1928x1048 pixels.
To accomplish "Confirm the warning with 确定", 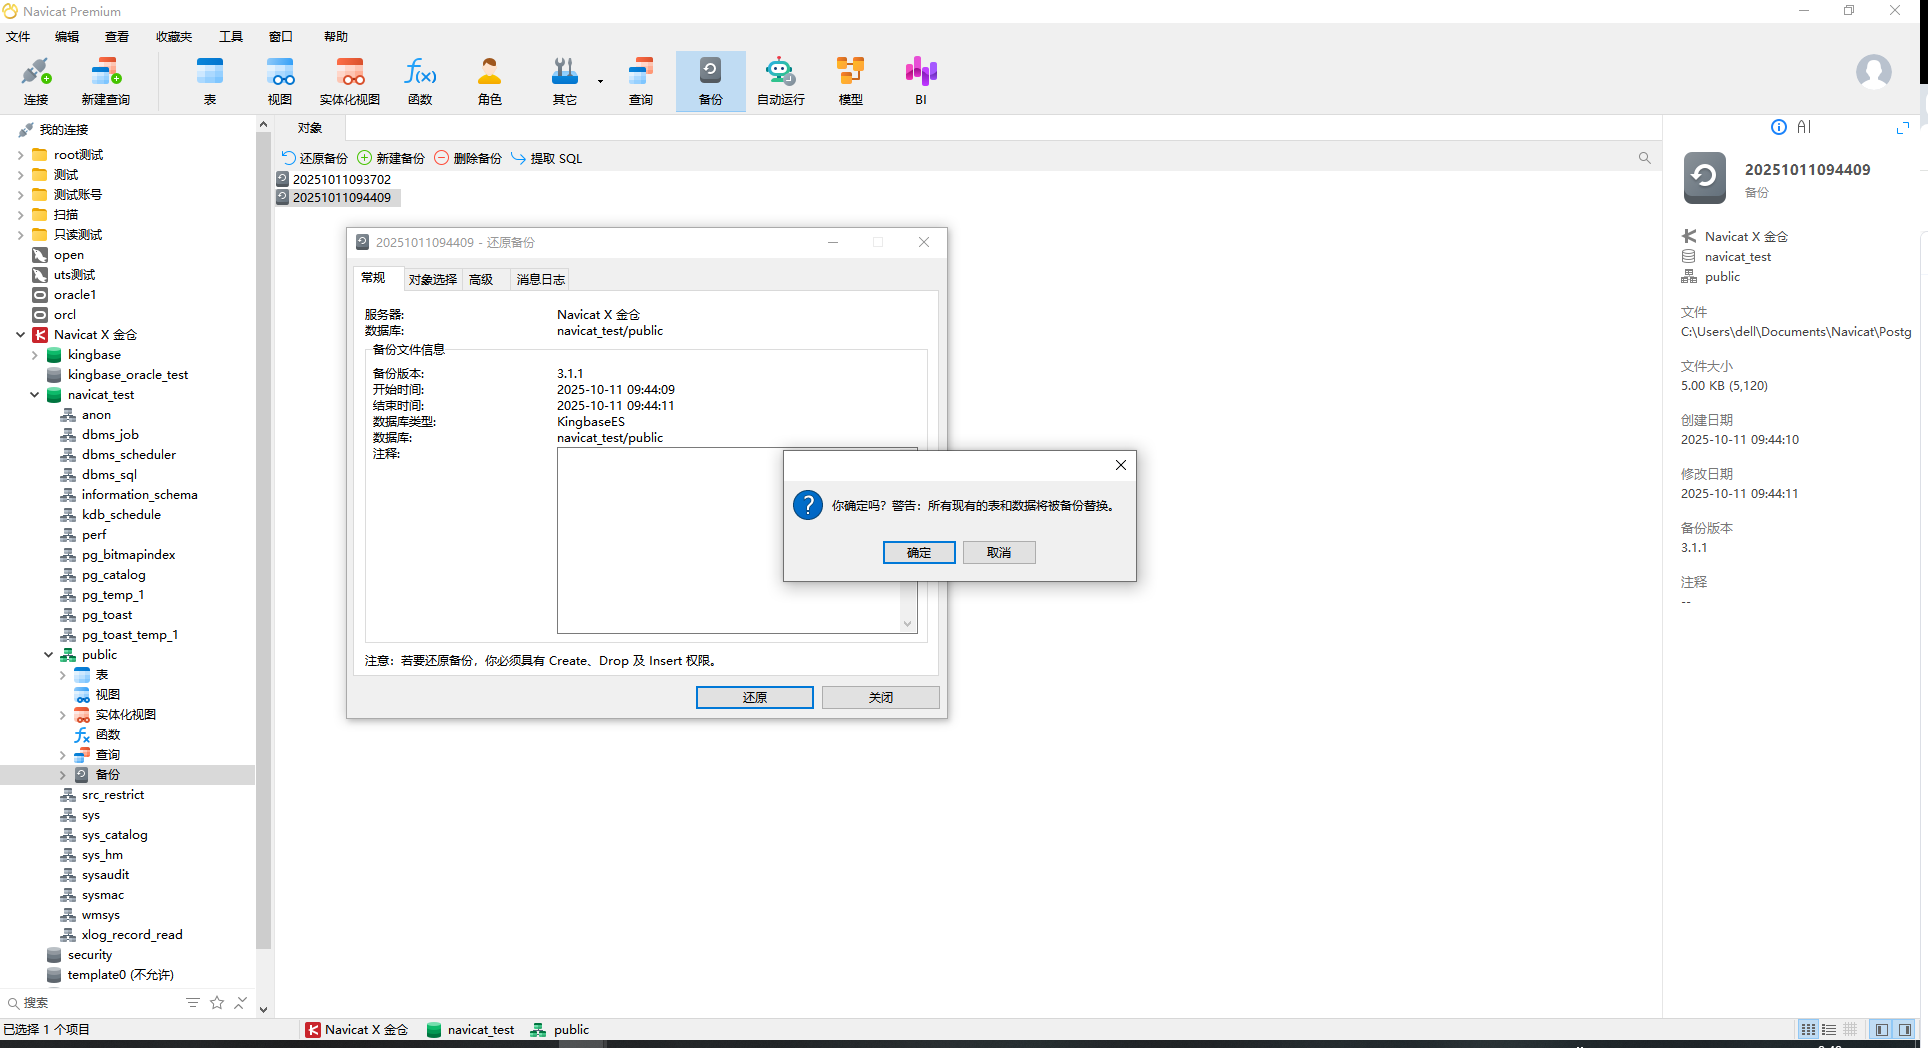I will tap(919, 552).
